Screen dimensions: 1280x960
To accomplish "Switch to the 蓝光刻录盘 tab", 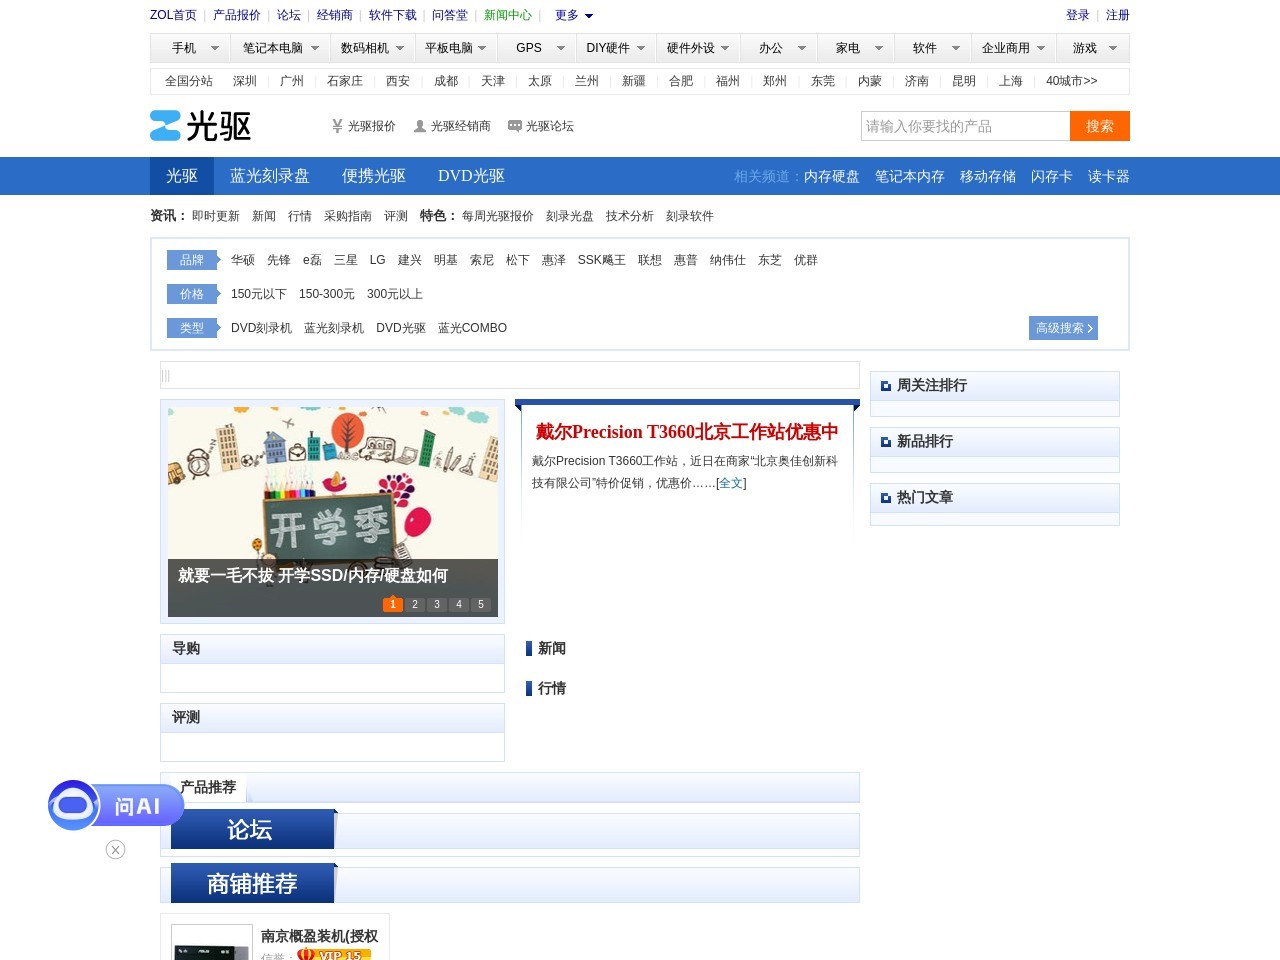I will pyautogui.click(x=269, y=176).
